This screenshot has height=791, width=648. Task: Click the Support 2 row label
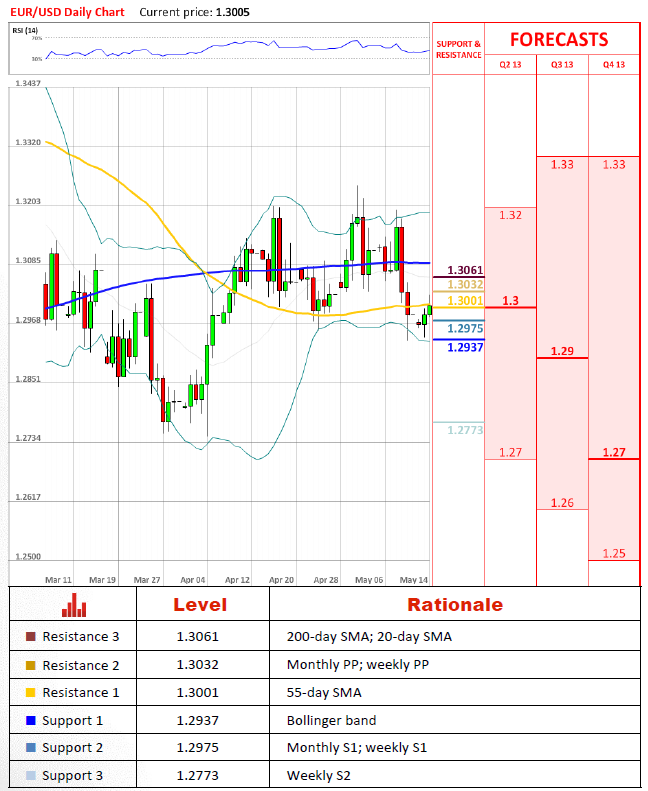click(x=73, y=748)
